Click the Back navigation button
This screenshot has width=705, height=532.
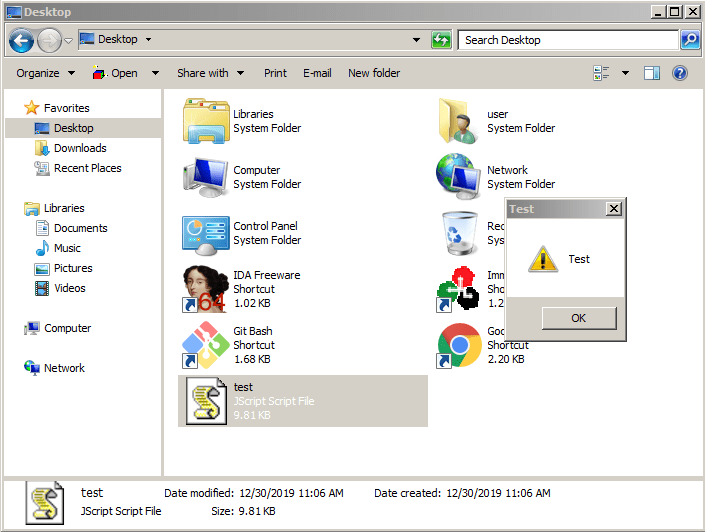coord(22,40)
